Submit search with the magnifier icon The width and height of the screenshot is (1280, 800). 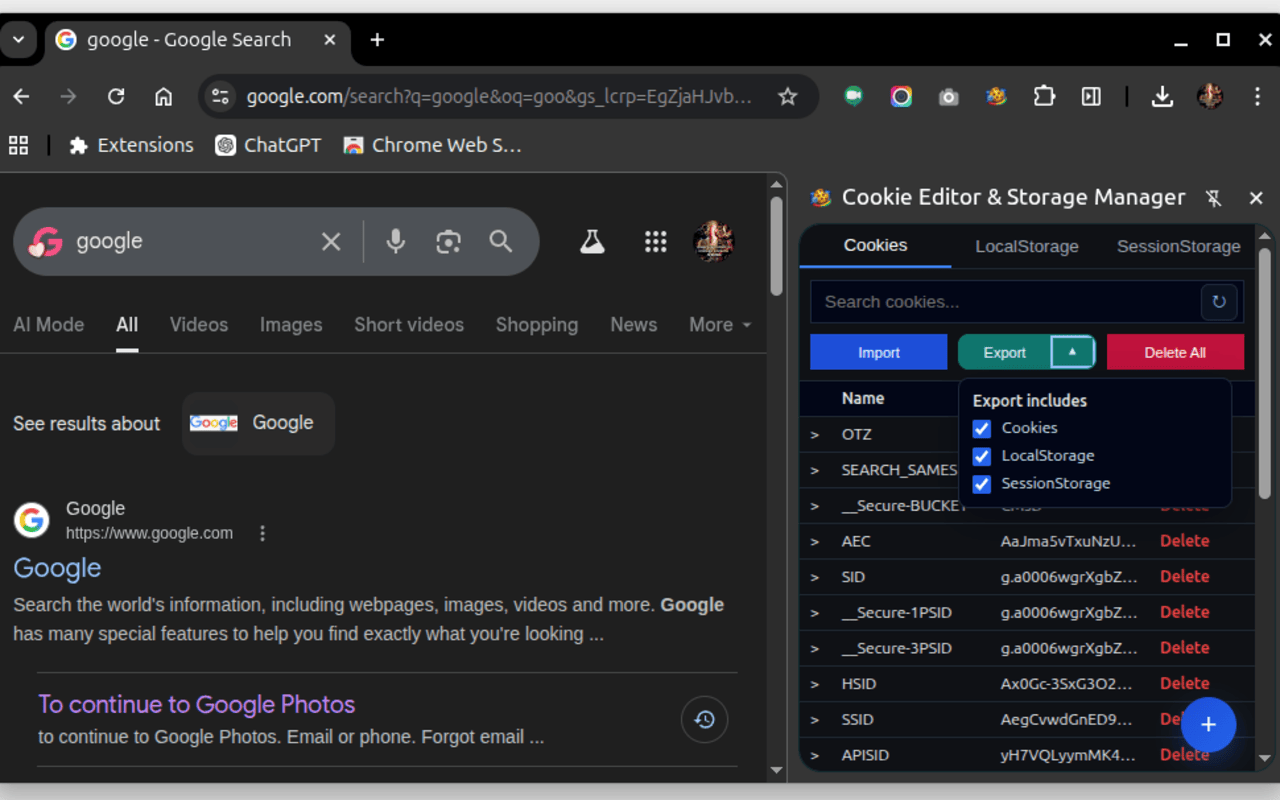[500, 241]
